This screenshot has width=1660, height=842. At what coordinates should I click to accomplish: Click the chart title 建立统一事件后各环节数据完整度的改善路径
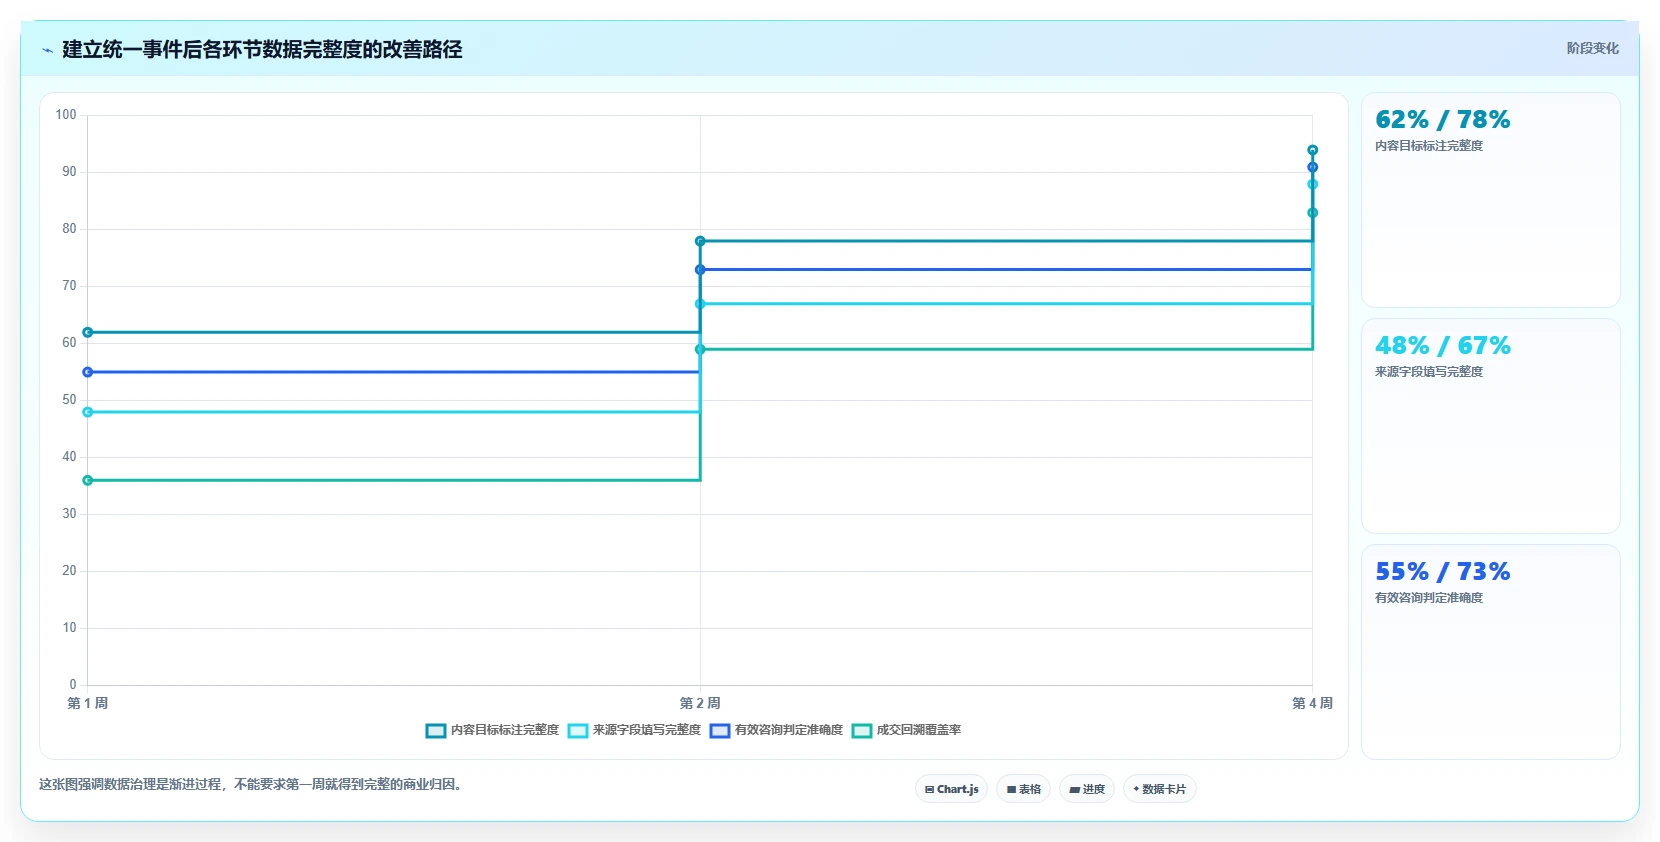262,49
